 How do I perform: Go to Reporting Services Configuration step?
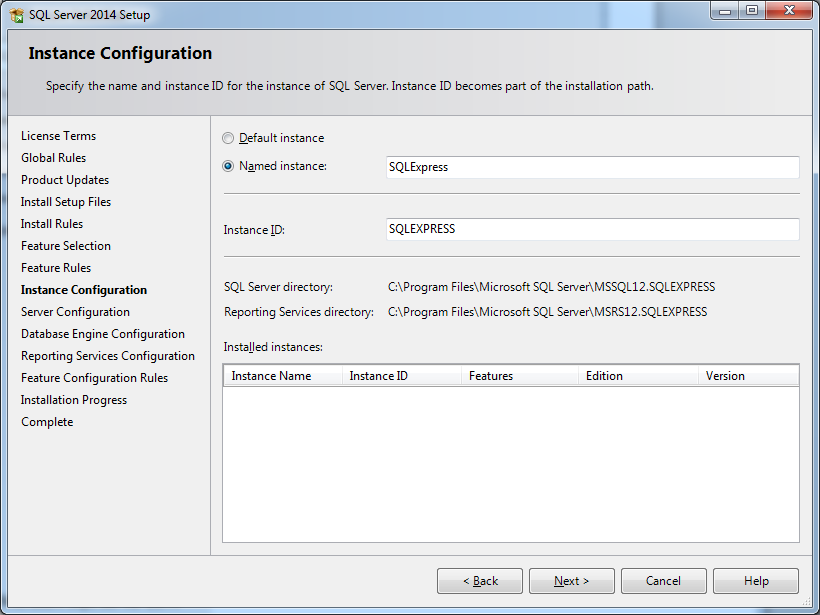(x=108, y=356)
